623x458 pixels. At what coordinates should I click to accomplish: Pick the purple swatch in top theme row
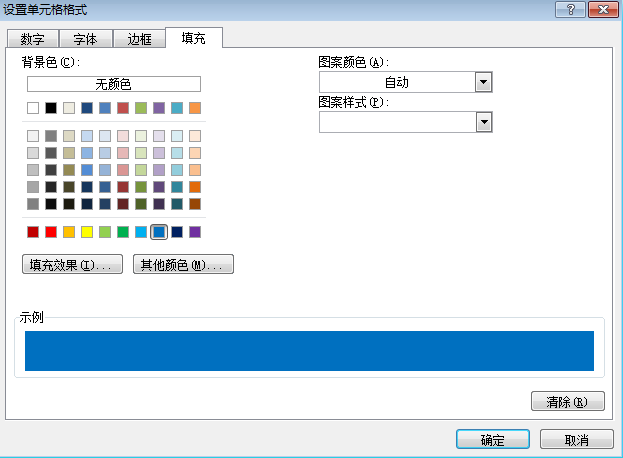tap(159, 108)
